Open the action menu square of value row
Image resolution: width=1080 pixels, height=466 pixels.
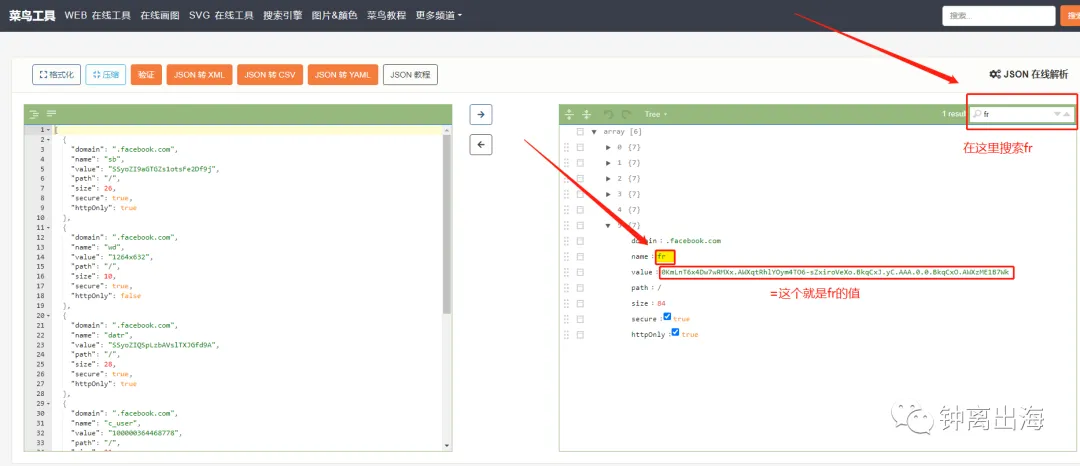coord(580,273)
